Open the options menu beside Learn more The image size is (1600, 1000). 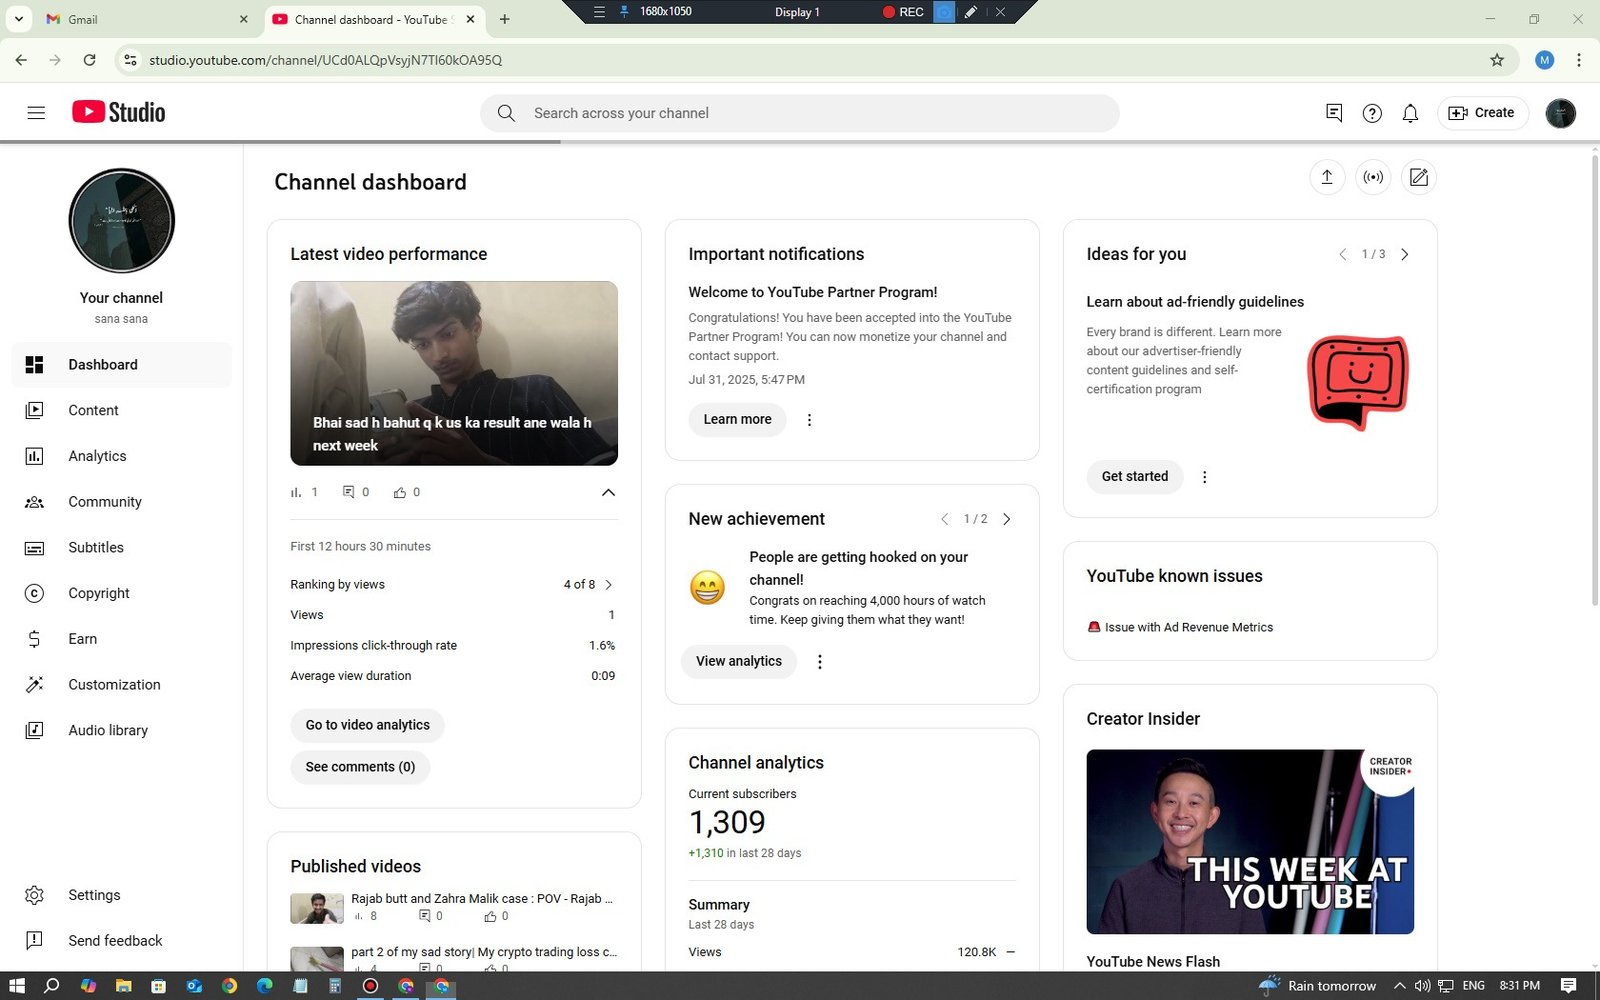pos(809,420)
